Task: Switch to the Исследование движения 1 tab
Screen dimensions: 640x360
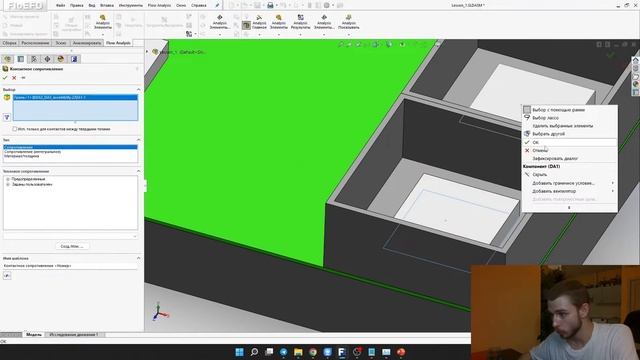Action: tap(74, 335)
